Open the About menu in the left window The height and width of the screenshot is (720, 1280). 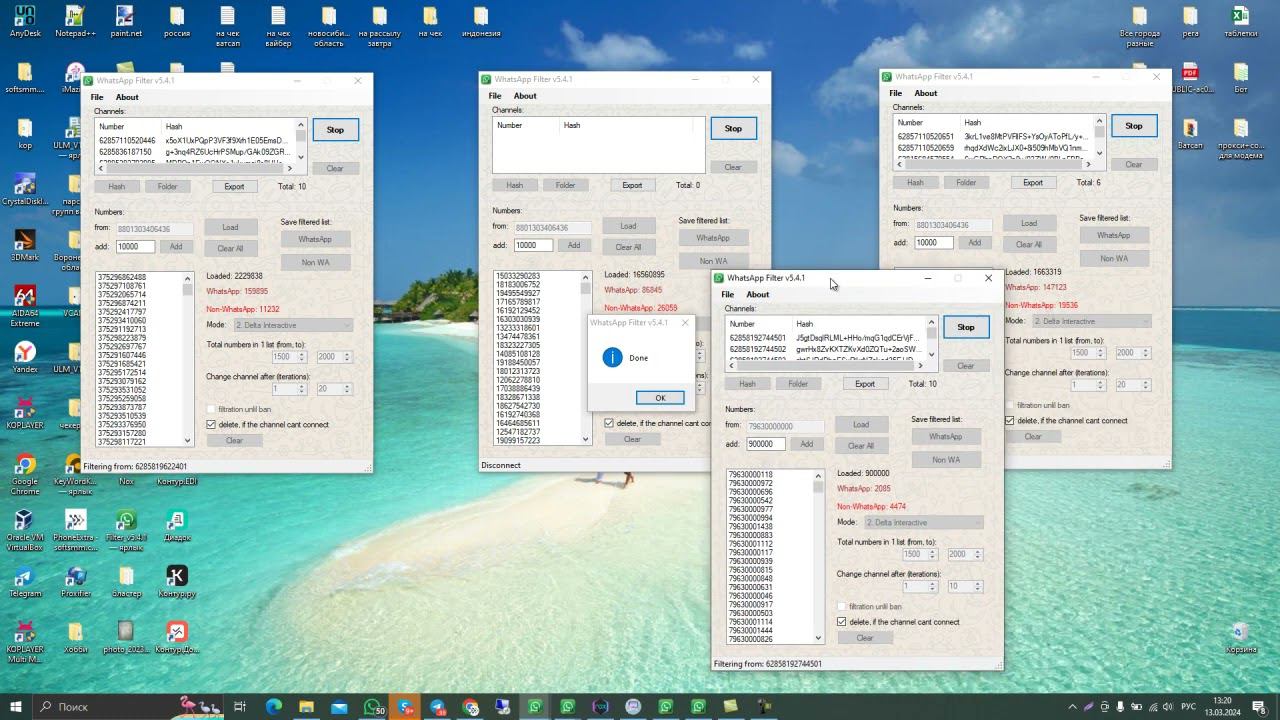click(x=127, y=97)
